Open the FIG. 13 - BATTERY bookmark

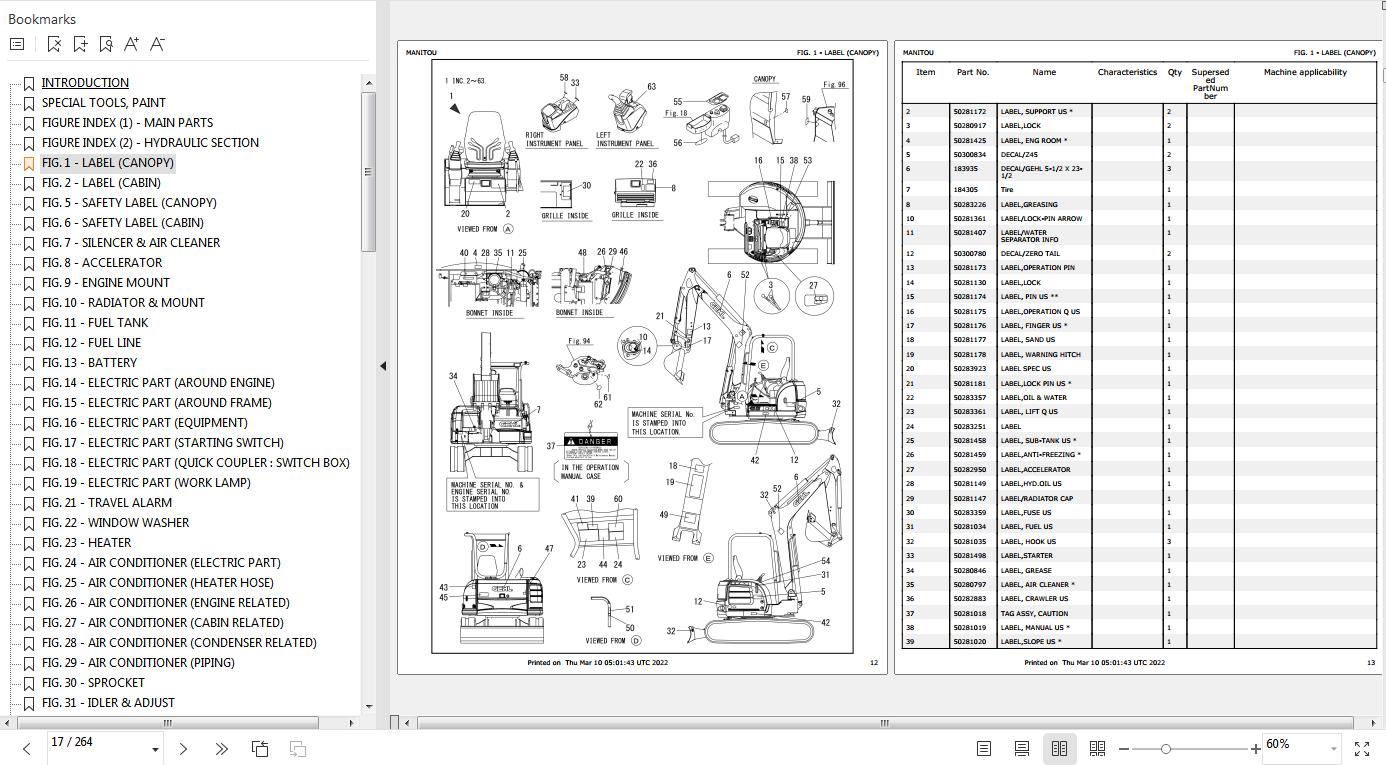[89, 362]
